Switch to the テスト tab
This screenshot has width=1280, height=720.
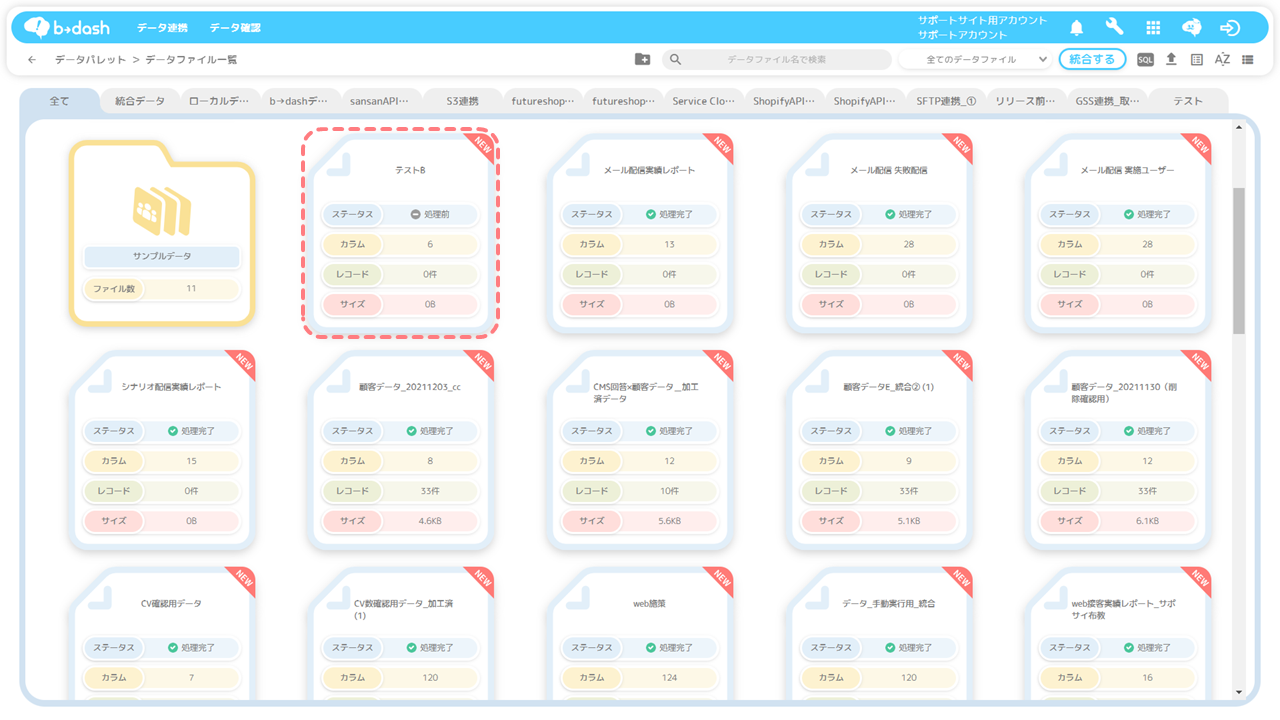pyautogui.click(x=1188, y=101)
